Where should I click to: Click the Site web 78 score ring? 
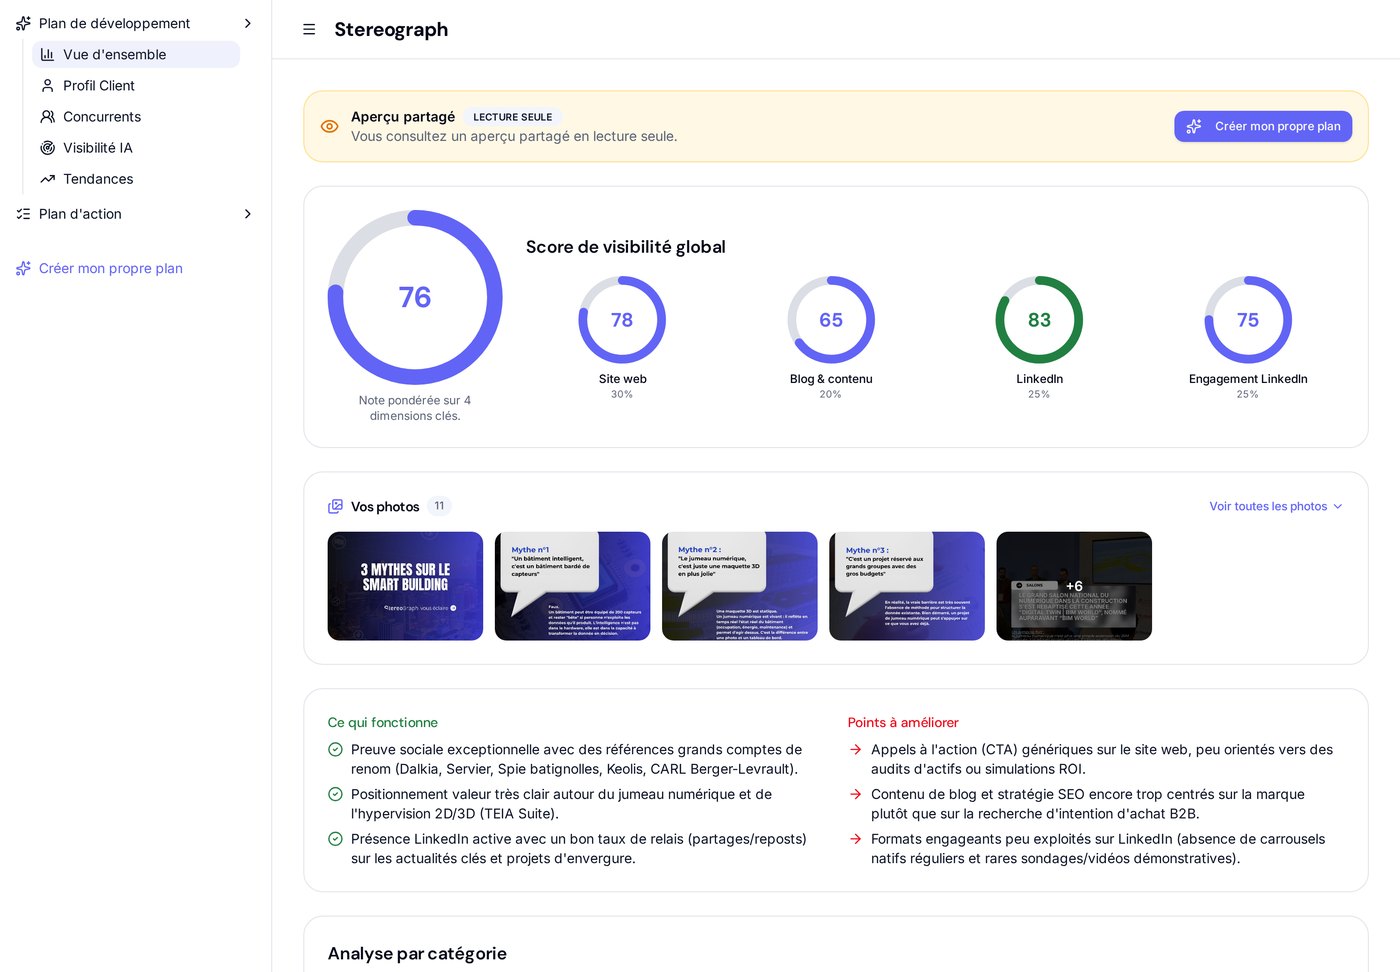[x=622, y=320]
